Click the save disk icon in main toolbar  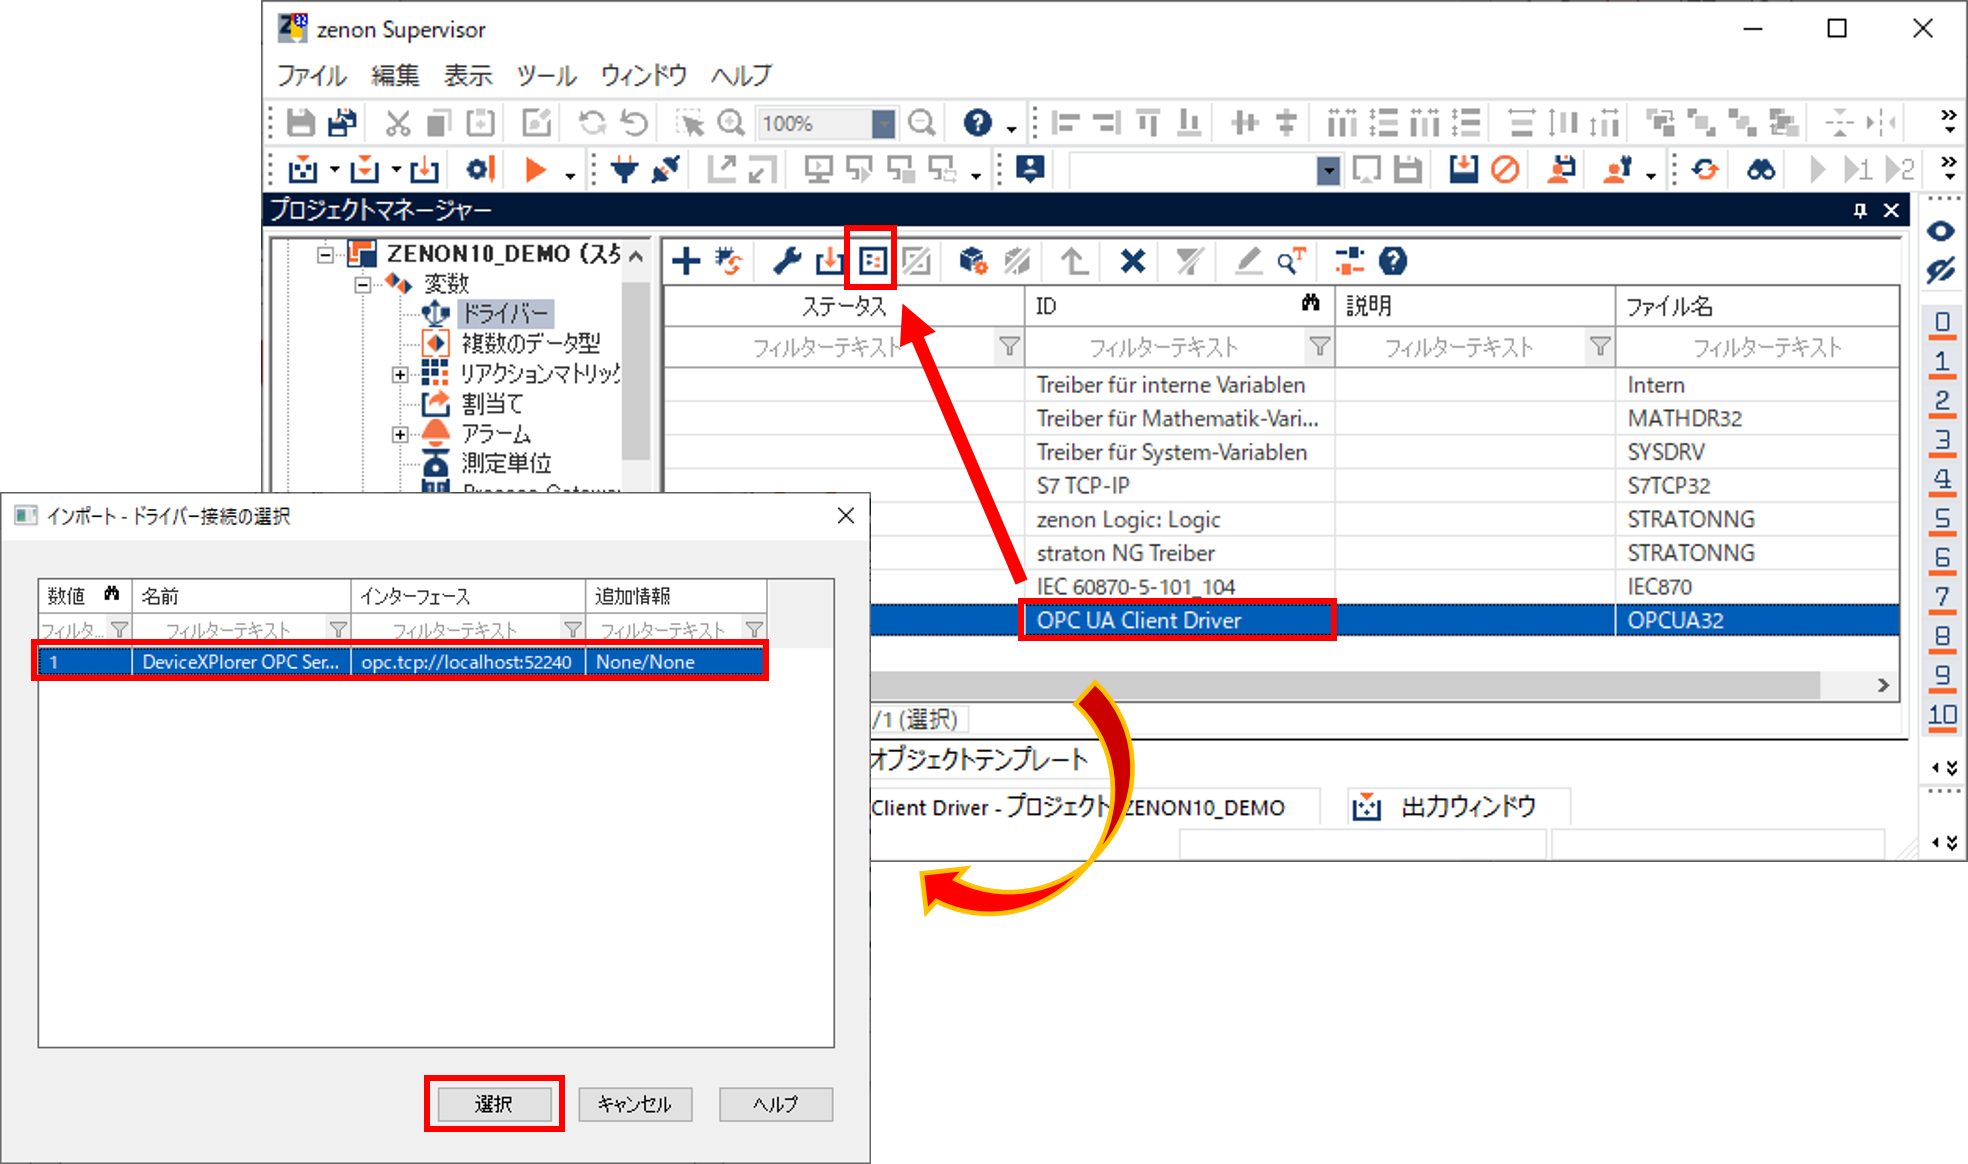tap(300, 123)
